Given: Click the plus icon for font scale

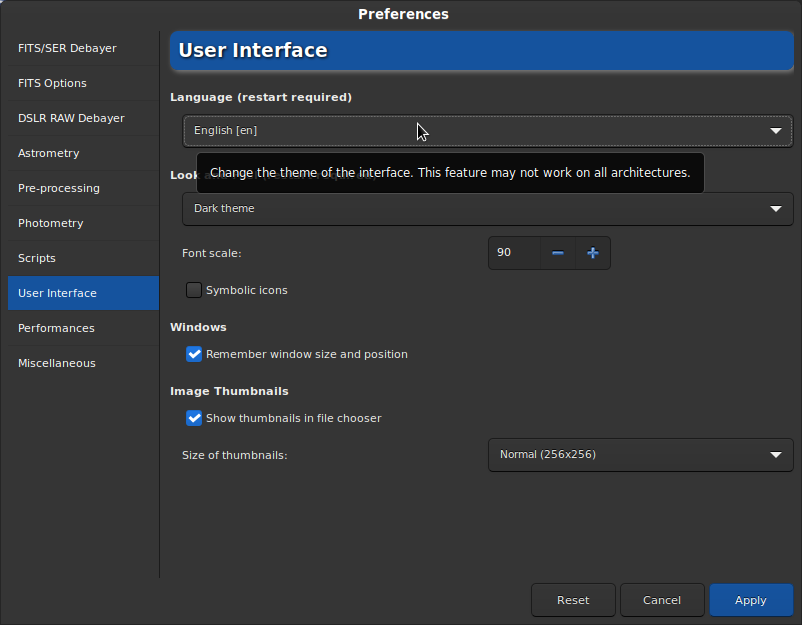Looking at the screenshot, I should [592, 253].
